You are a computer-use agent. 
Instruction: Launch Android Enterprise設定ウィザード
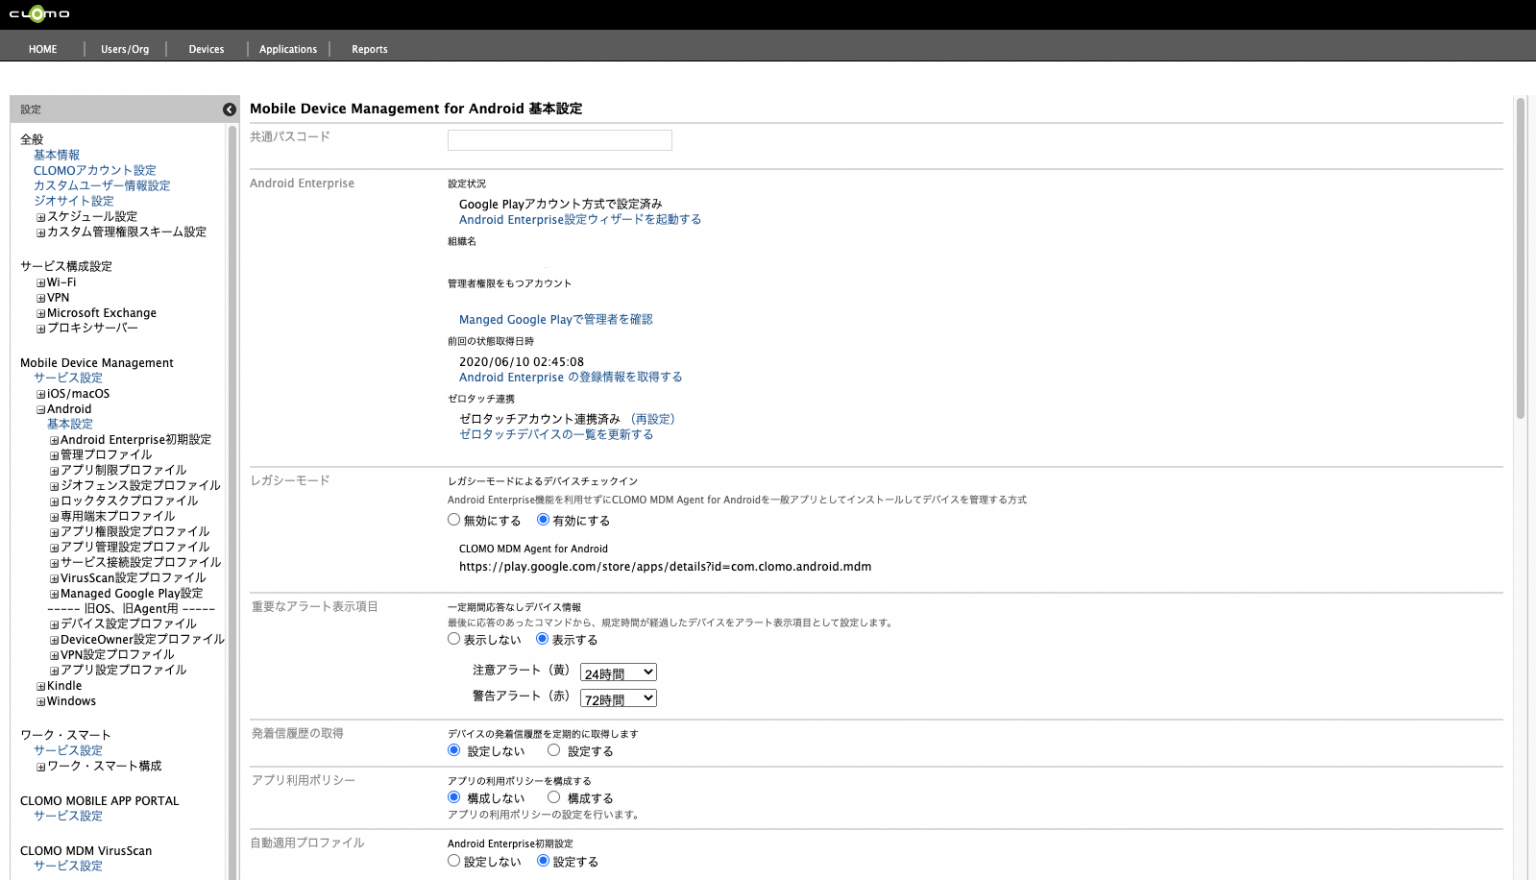coord(580,220)
